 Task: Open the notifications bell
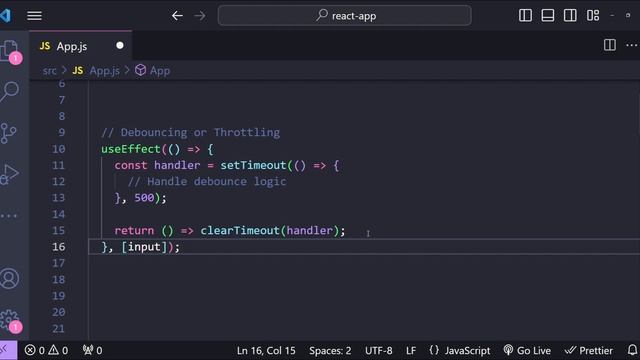point(632,350)
